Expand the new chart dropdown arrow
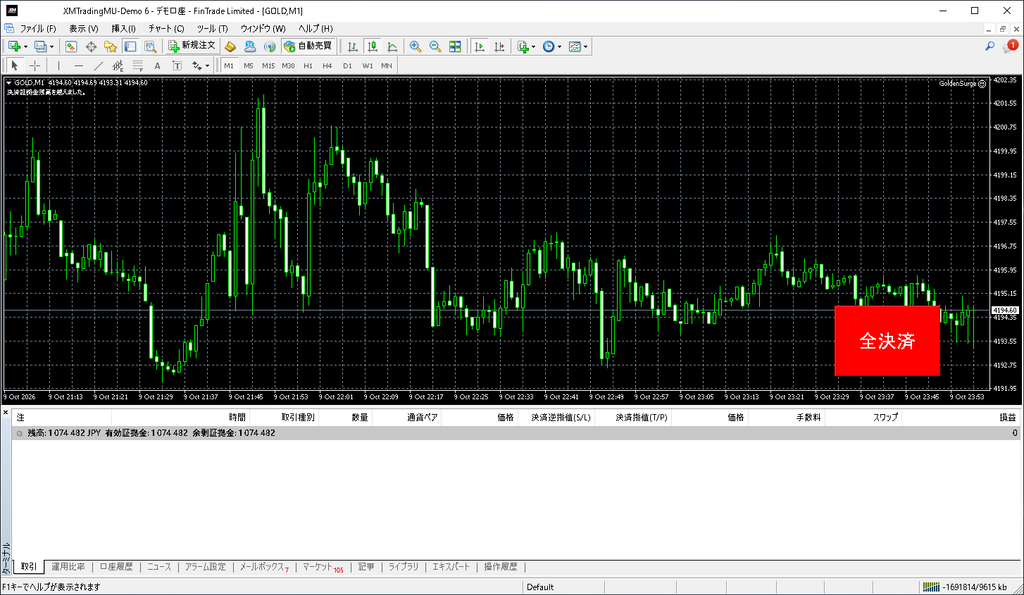1024x595 pixels. (25, 47)
